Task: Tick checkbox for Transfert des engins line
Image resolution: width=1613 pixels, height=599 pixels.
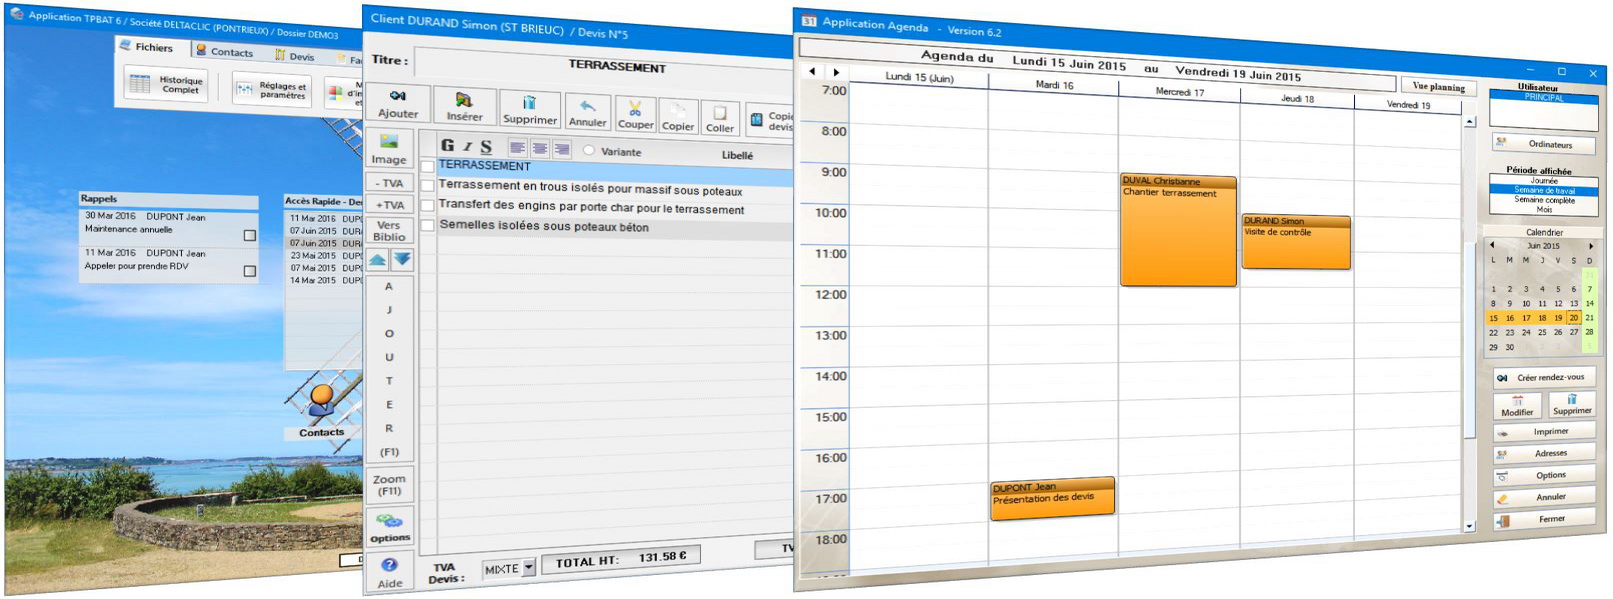Action: pos(427,205)
